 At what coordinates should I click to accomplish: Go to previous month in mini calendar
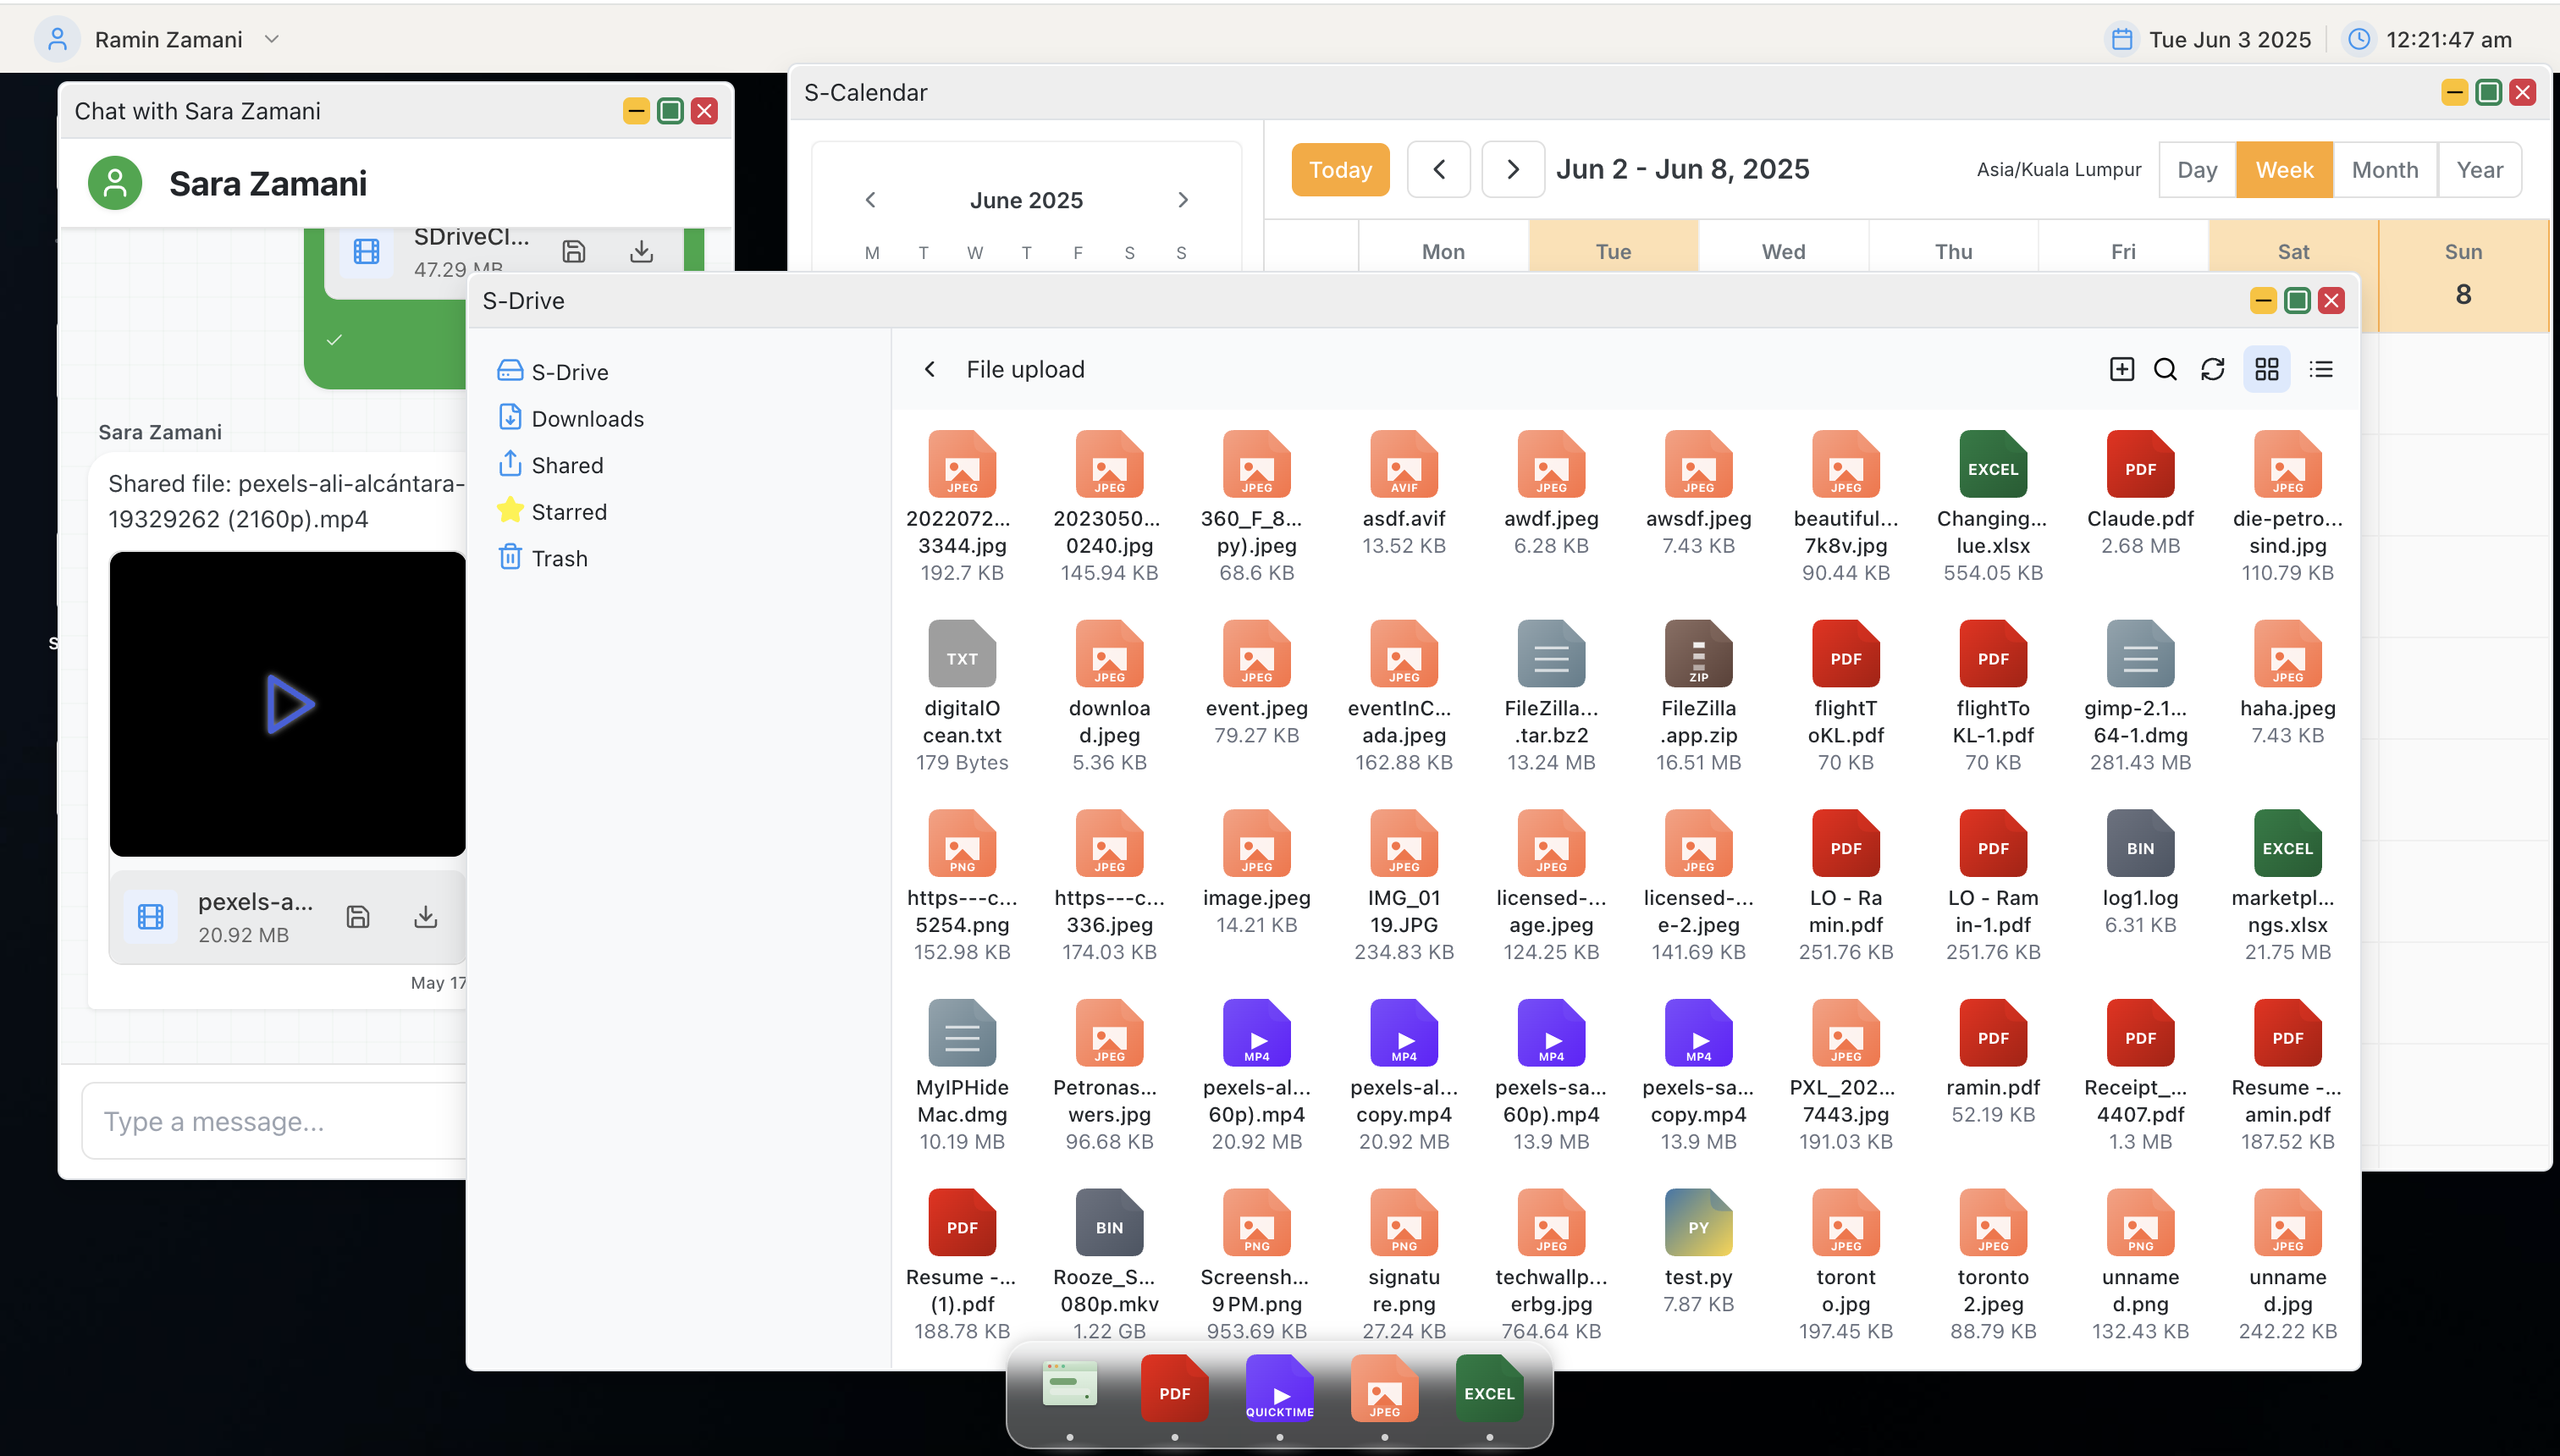[x=869, y=200]
